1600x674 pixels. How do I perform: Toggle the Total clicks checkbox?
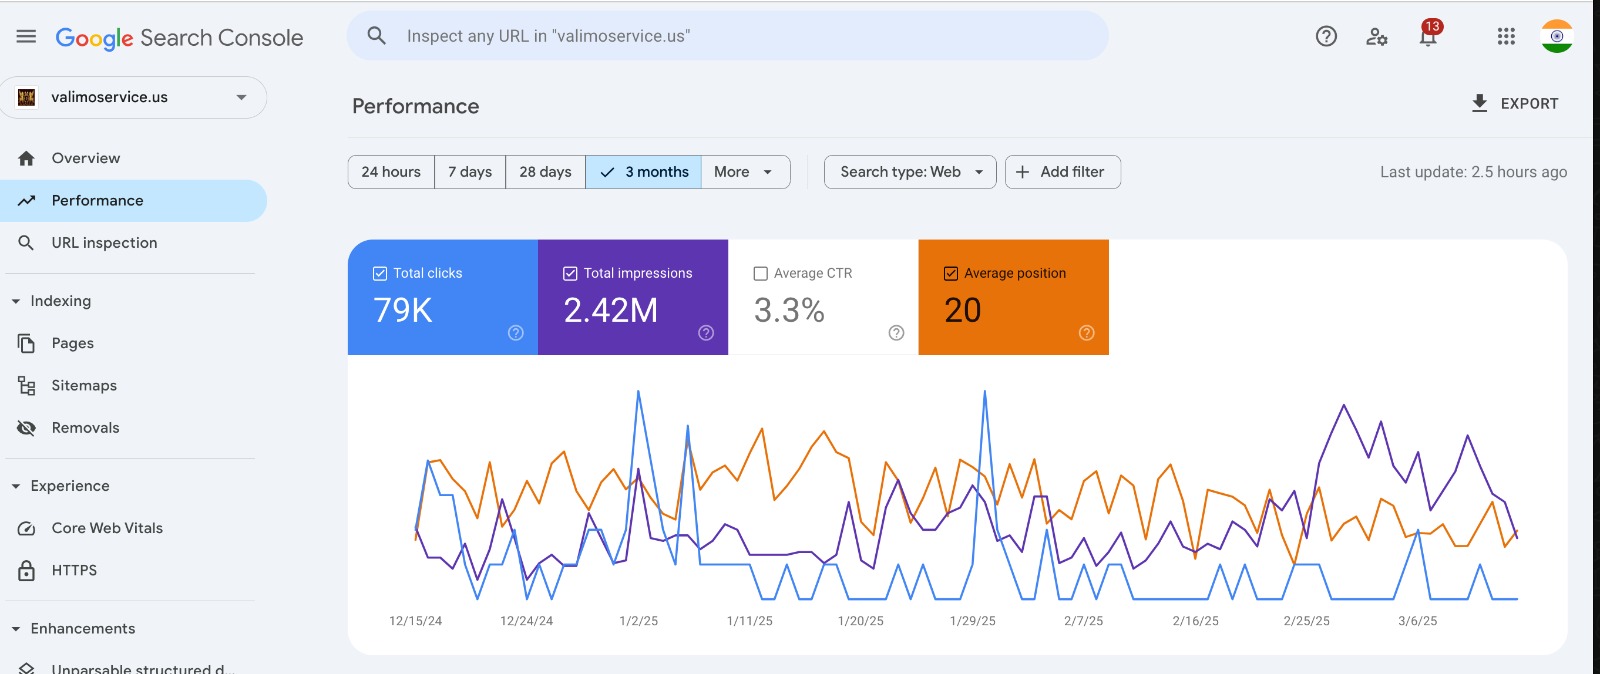380,273
